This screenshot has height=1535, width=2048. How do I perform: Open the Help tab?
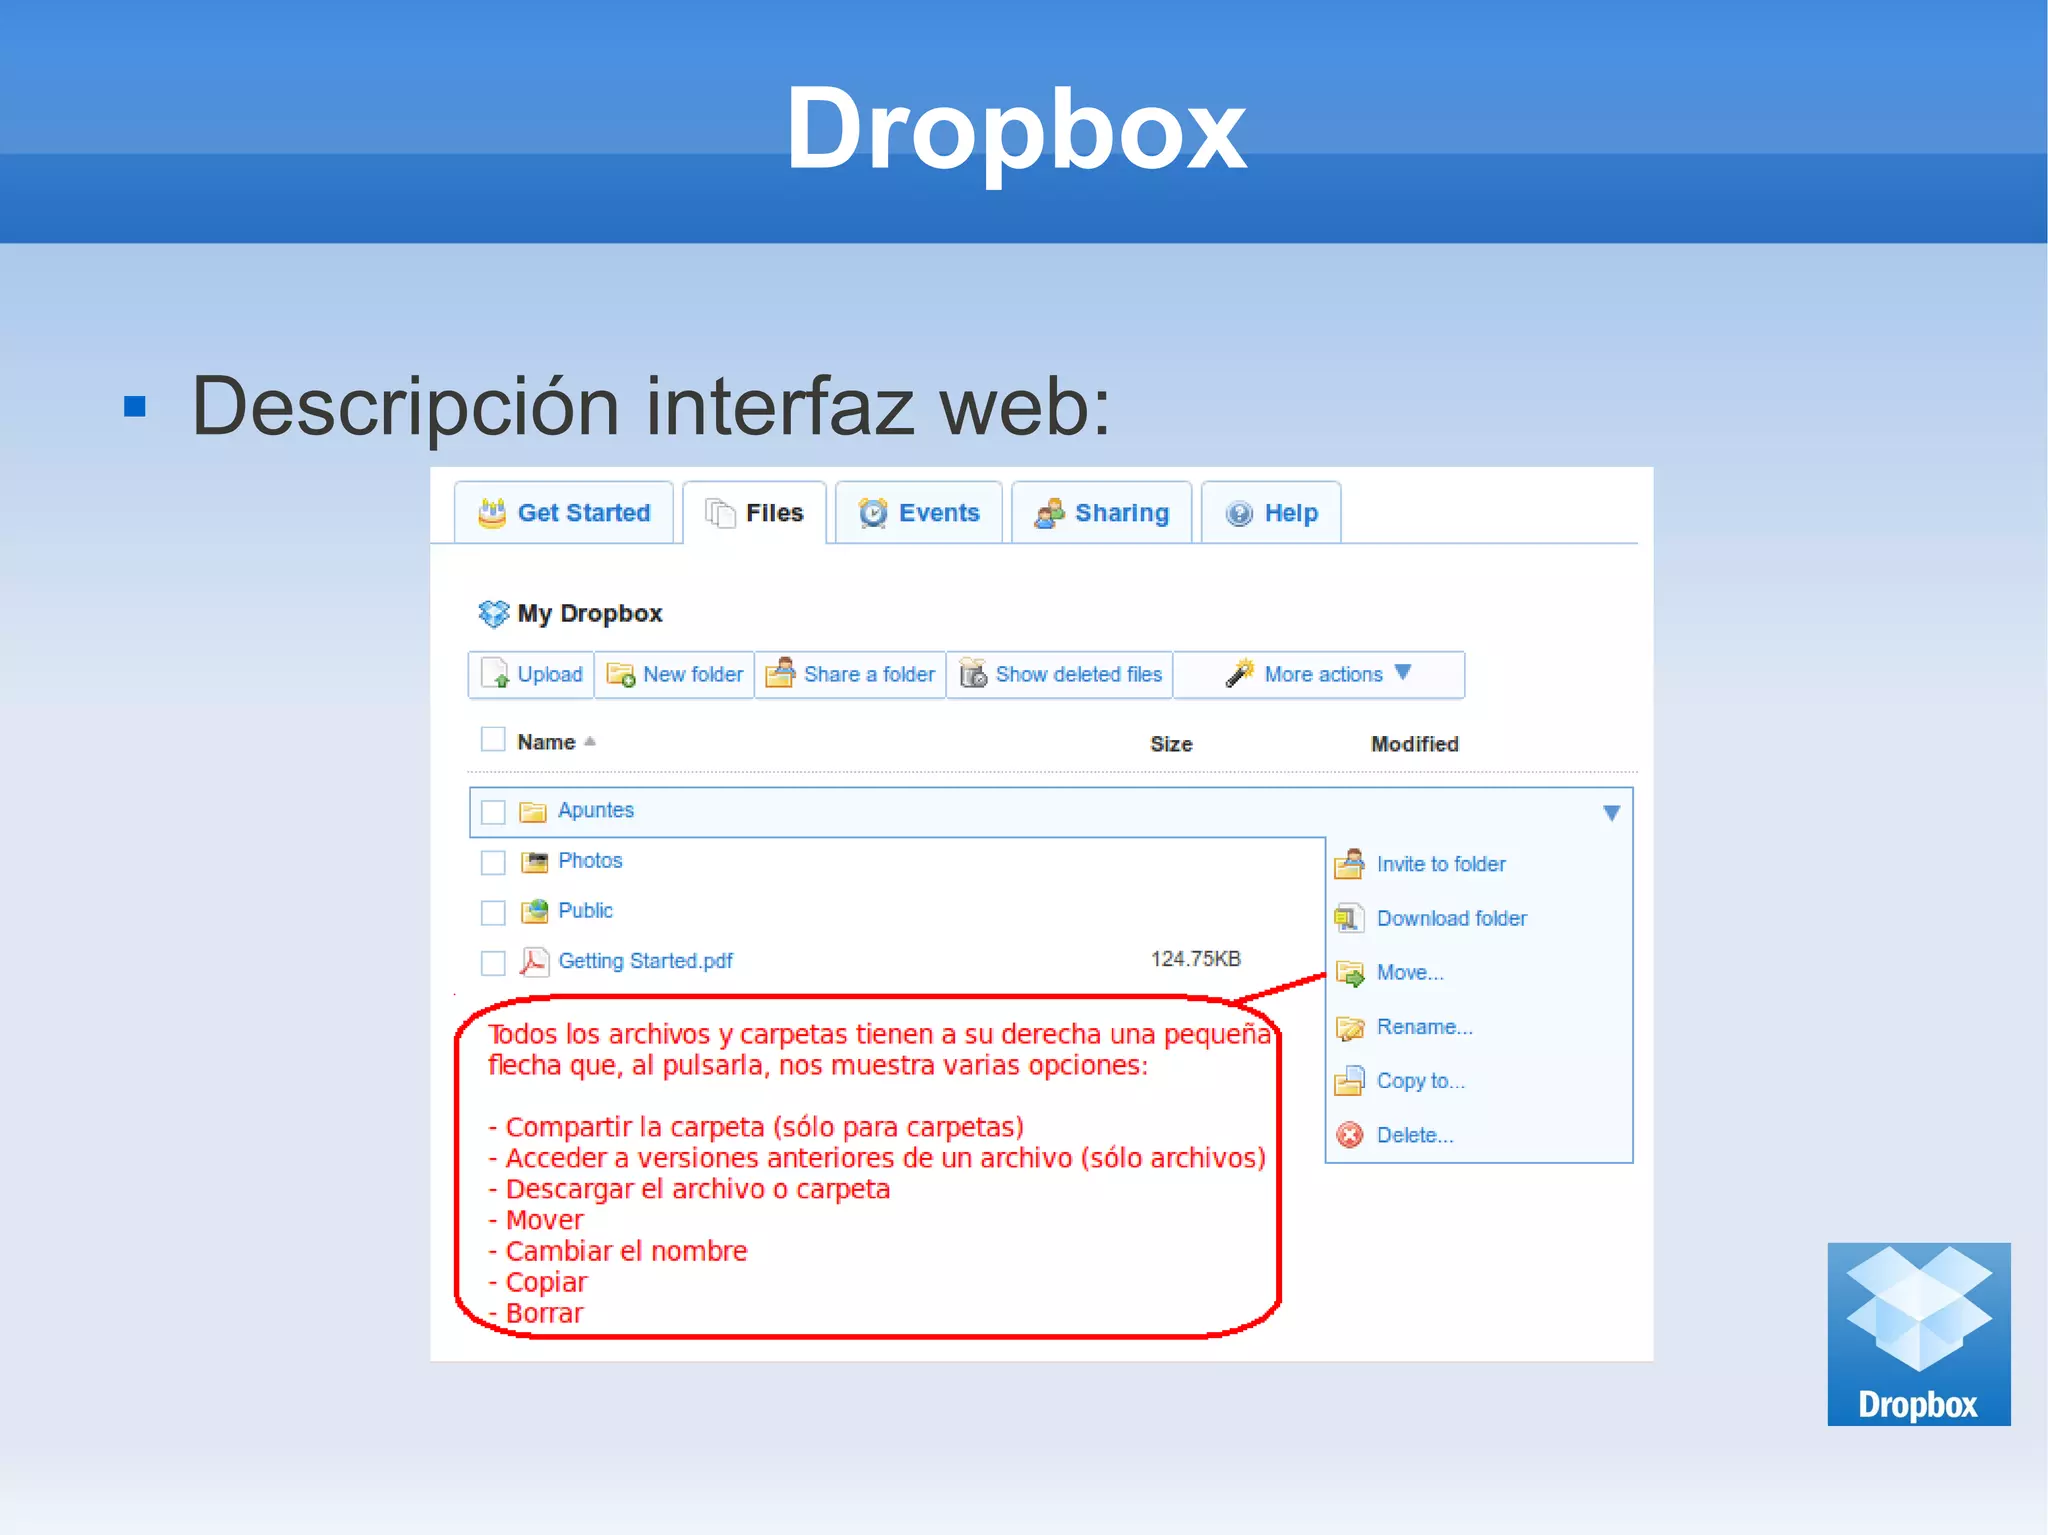click(x=1271, y=513)
